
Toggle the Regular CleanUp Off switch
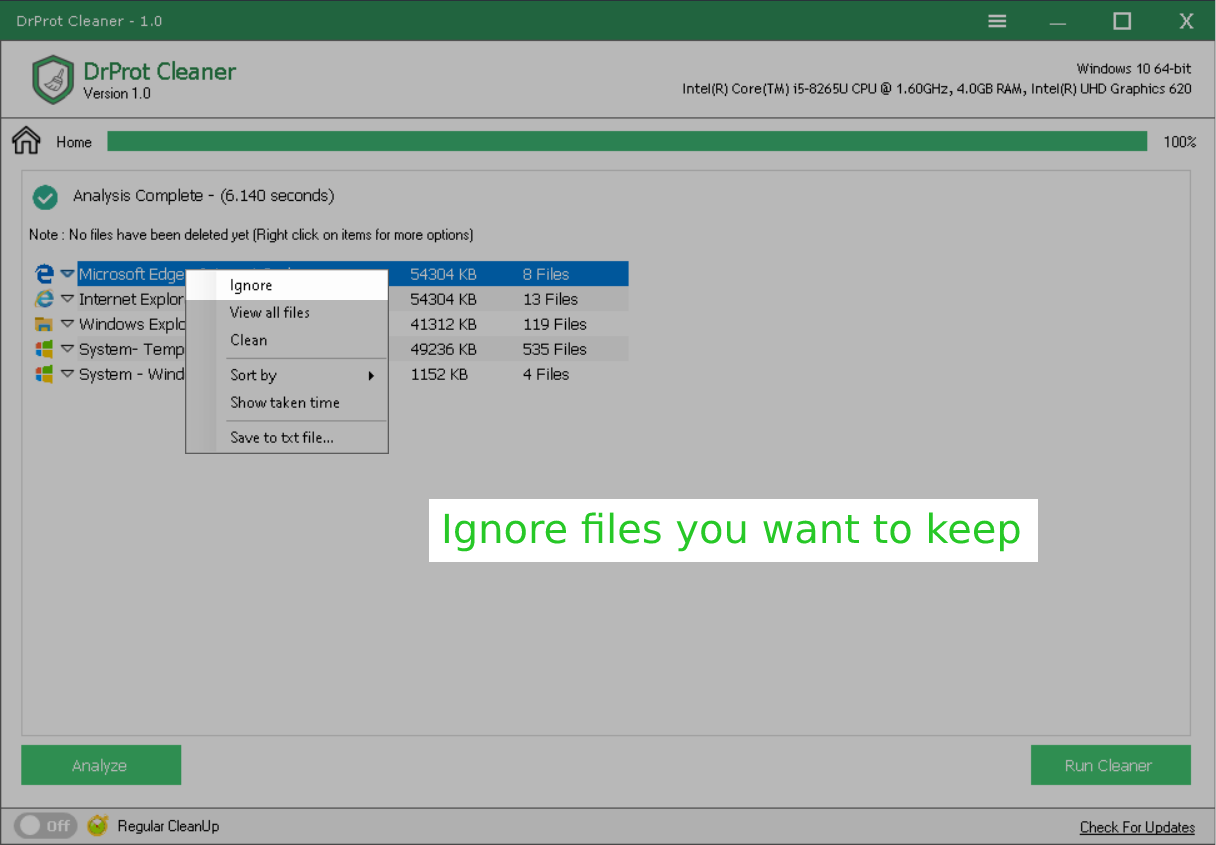point(45,825)
